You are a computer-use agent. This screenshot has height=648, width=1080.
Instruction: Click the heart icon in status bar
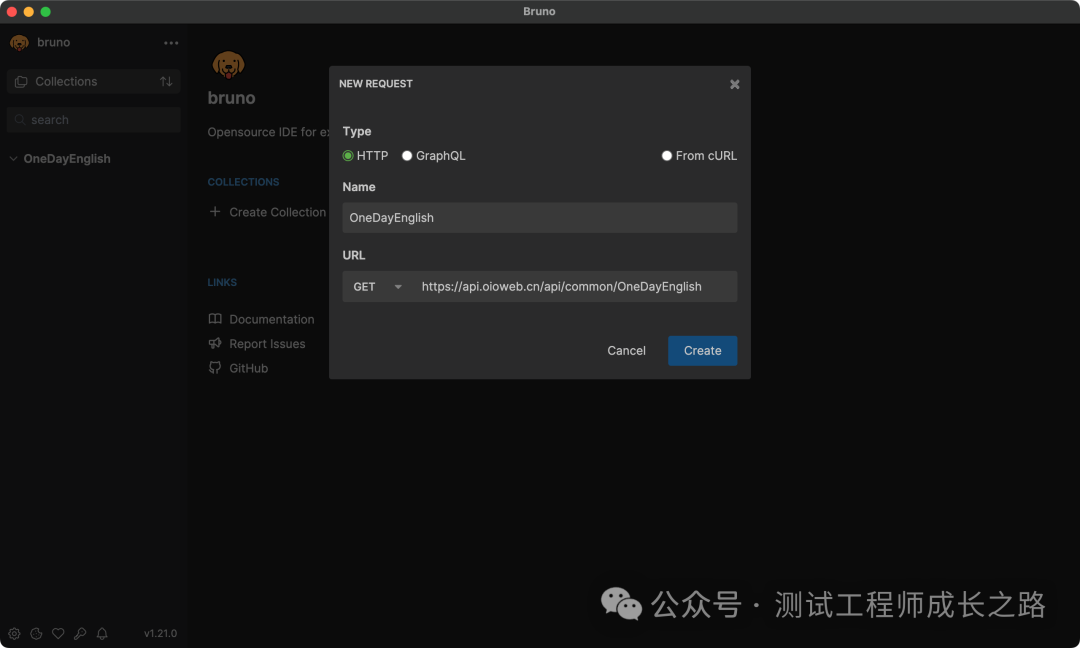[59, 634]
